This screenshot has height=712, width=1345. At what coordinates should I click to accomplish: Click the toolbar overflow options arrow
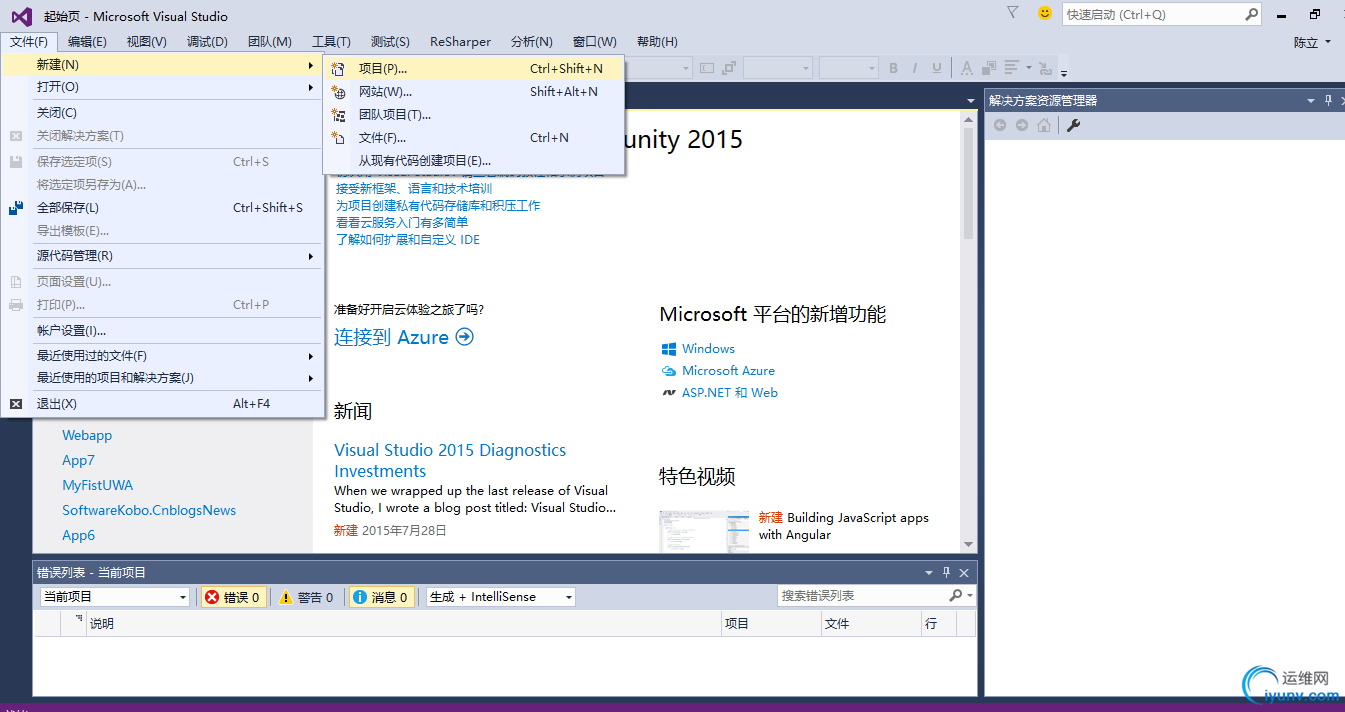1064,72
